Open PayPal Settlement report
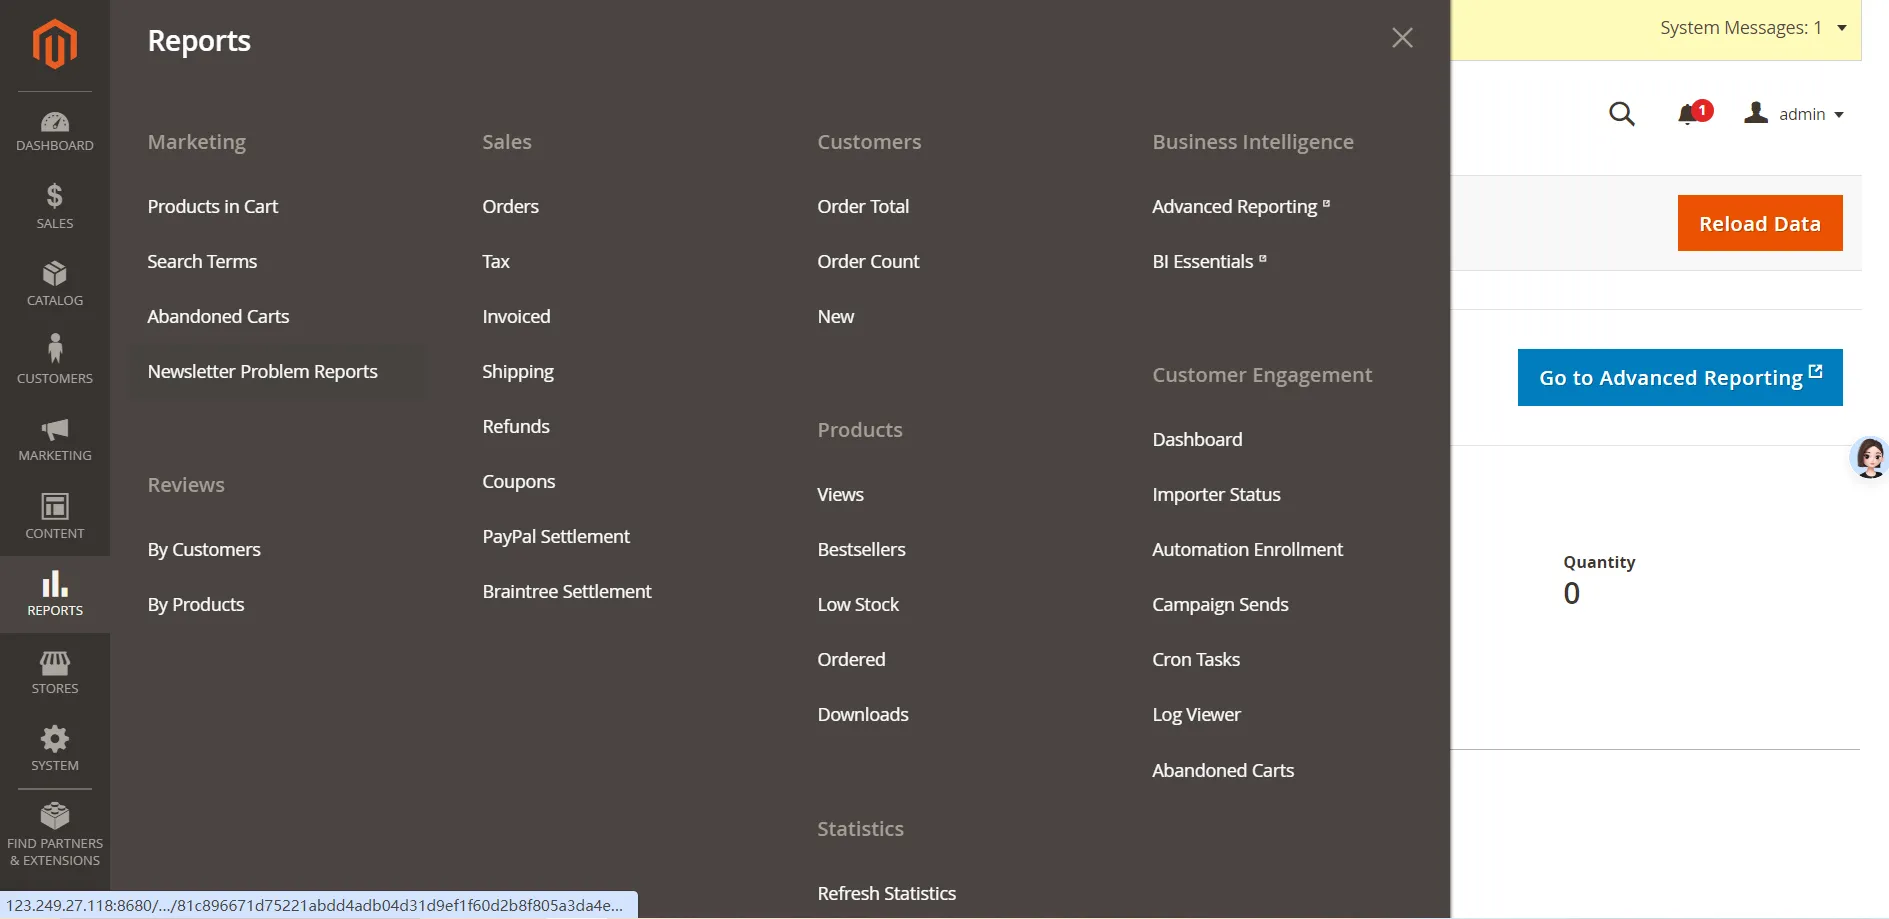This screenshot has width=1889, height=919. click(556, 537)
